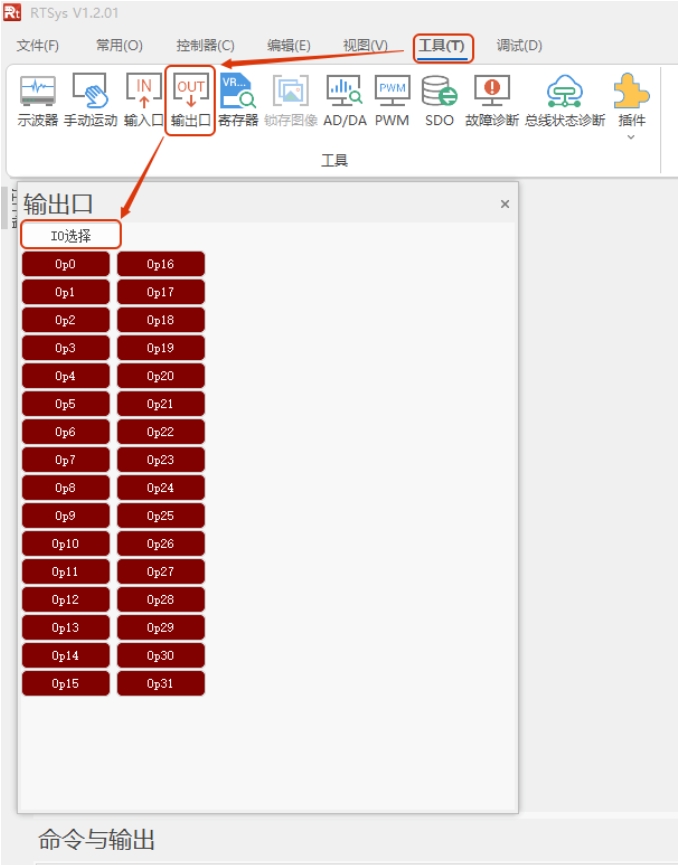Viewport: 679px width, 865px height.
Task: Toggle output Op17
Action: [x=161, y=292]
